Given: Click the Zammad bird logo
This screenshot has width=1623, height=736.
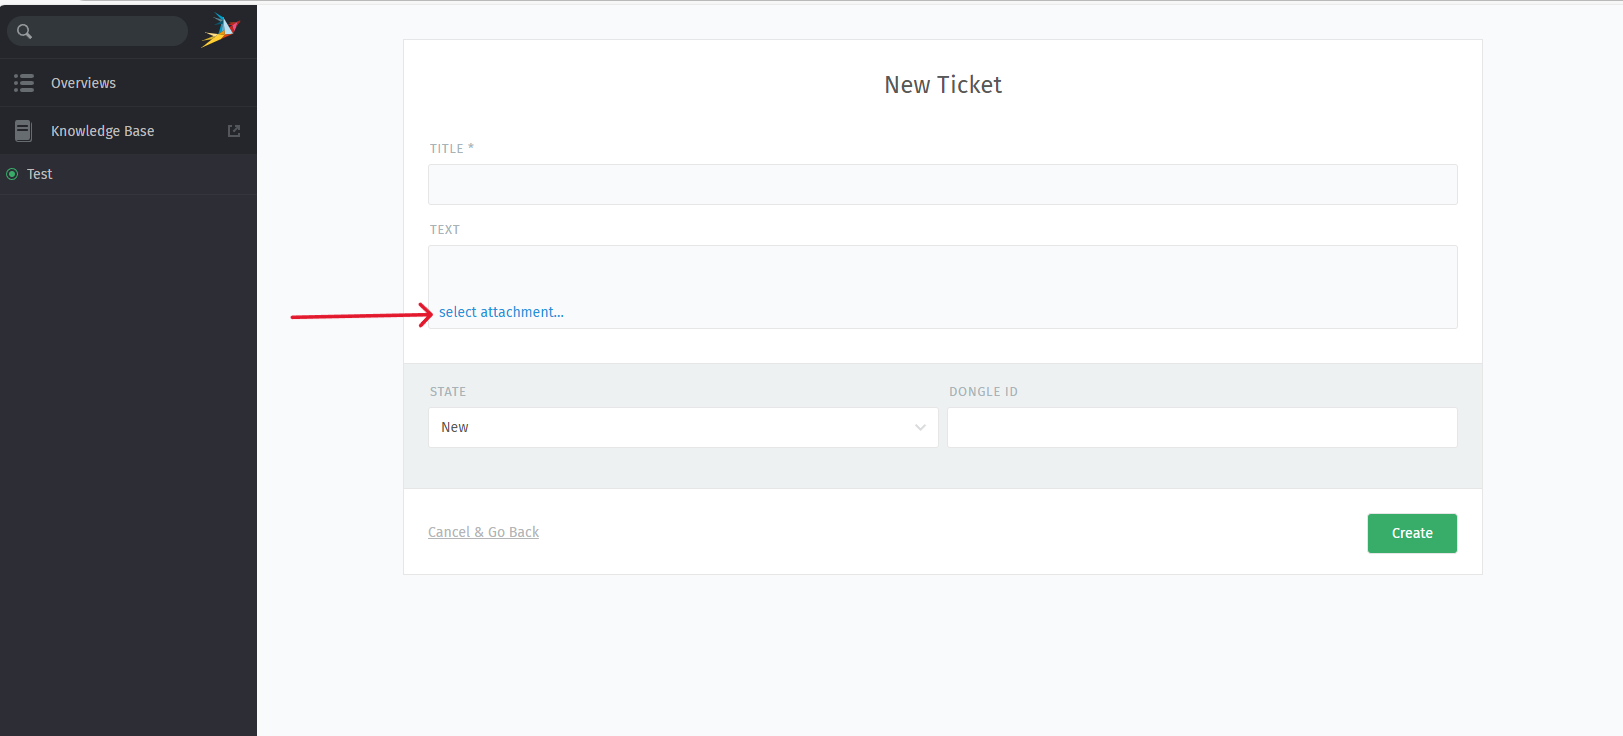Looking at the screenshot, I should point(220,30).
